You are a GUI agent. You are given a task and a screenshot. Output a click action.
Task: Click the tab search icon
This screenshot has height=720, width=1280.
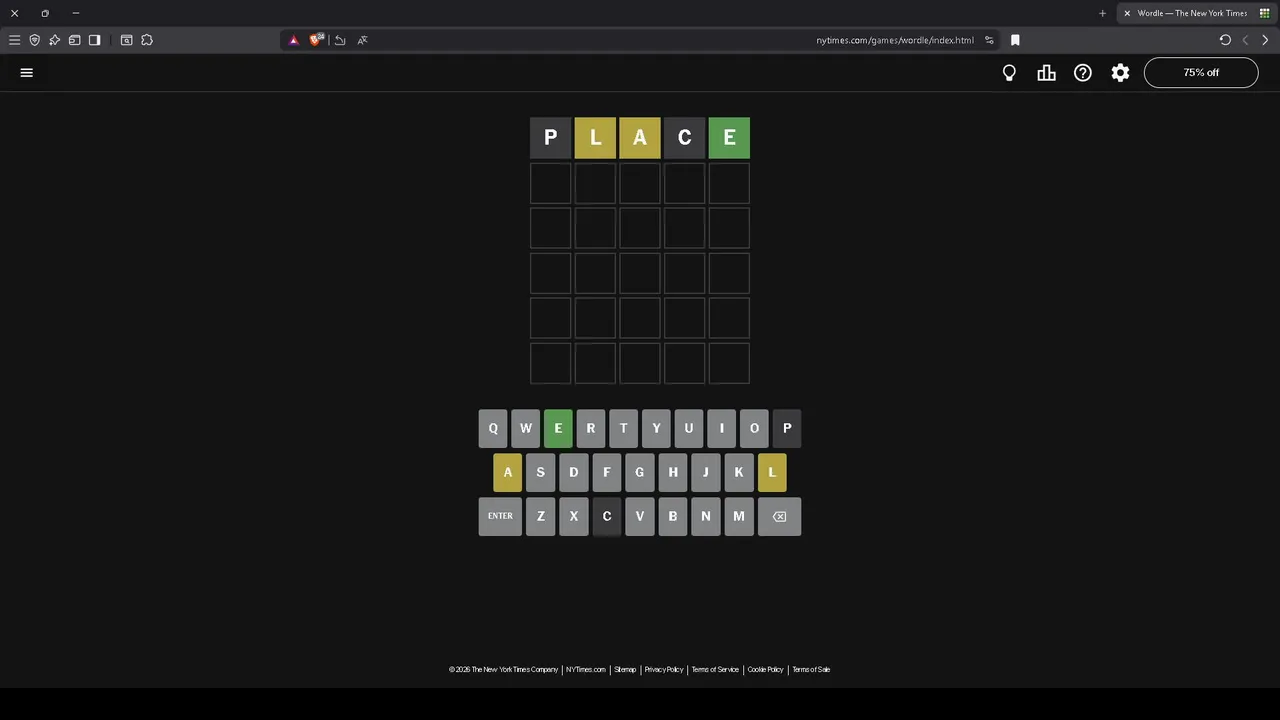(126, 40)
